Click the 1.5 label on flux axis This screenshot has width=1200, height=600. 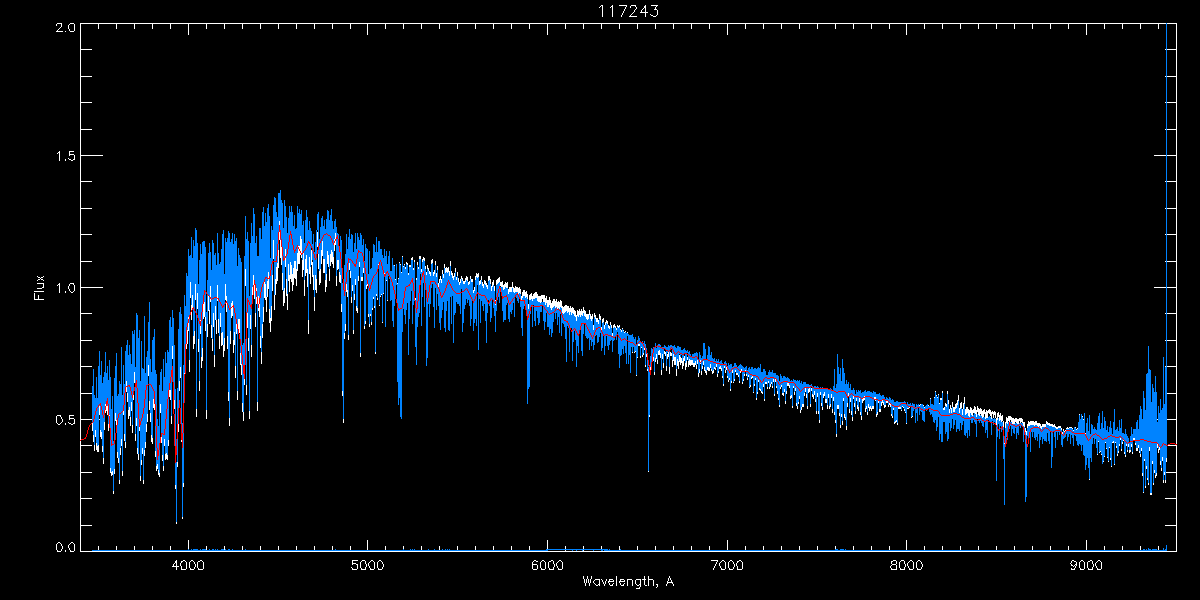click(x=66, y=157)
